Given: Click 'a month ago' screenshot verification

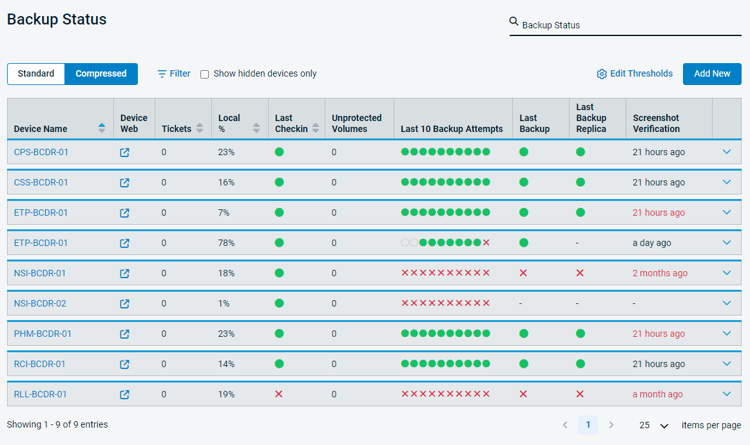Looking at the screenshot, I should pyautogui.click(x=657, y=394).
